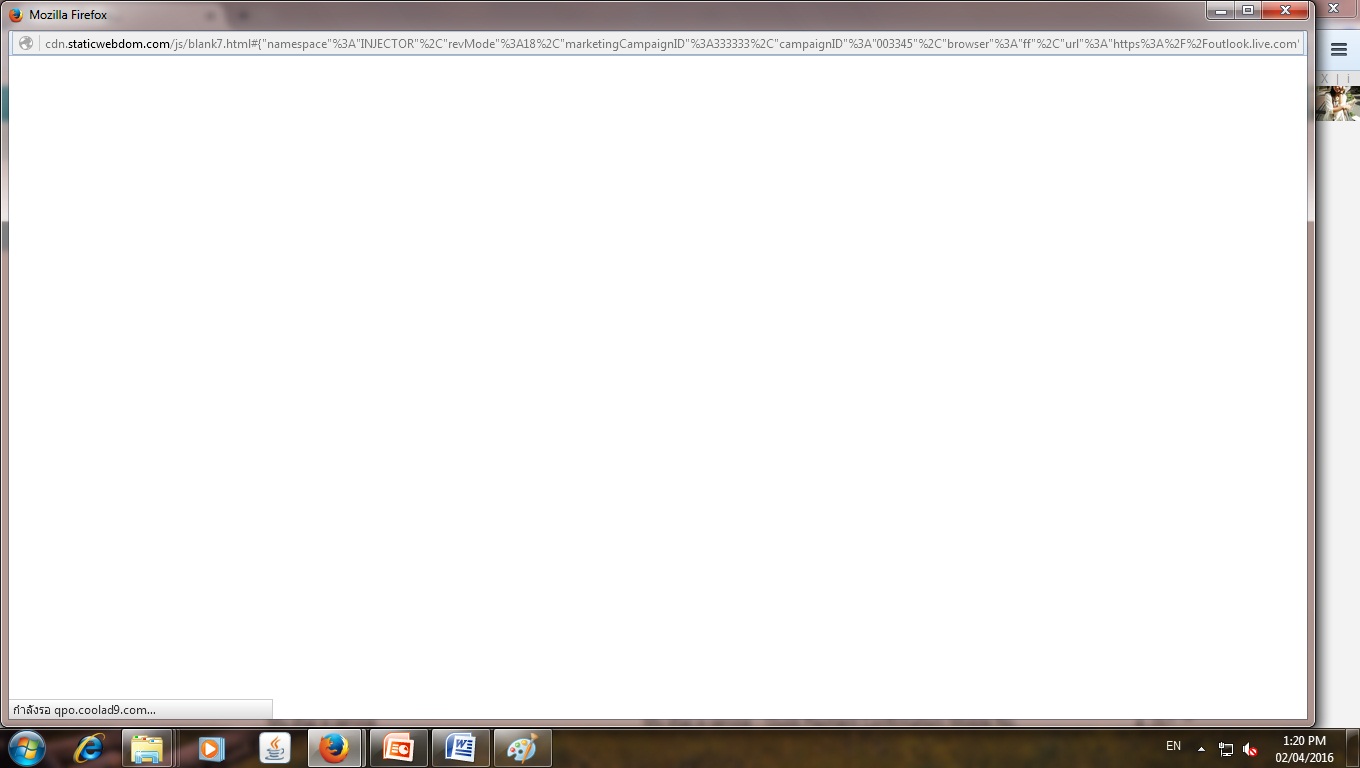The width and height of the screenshot is (1360, 768).
Task: Click the network status tray icon
Action: [1226, 748]
